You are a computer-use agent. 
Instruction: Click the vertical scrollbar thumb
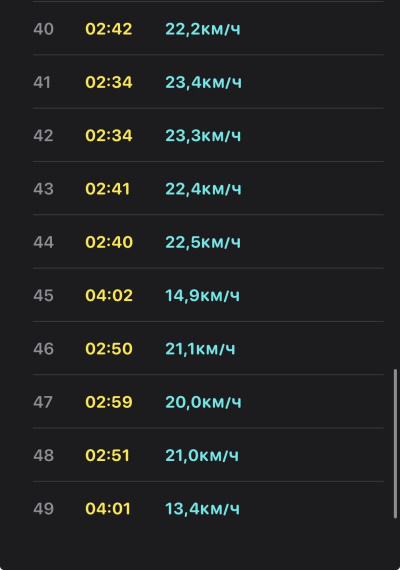tap(395, 443)
